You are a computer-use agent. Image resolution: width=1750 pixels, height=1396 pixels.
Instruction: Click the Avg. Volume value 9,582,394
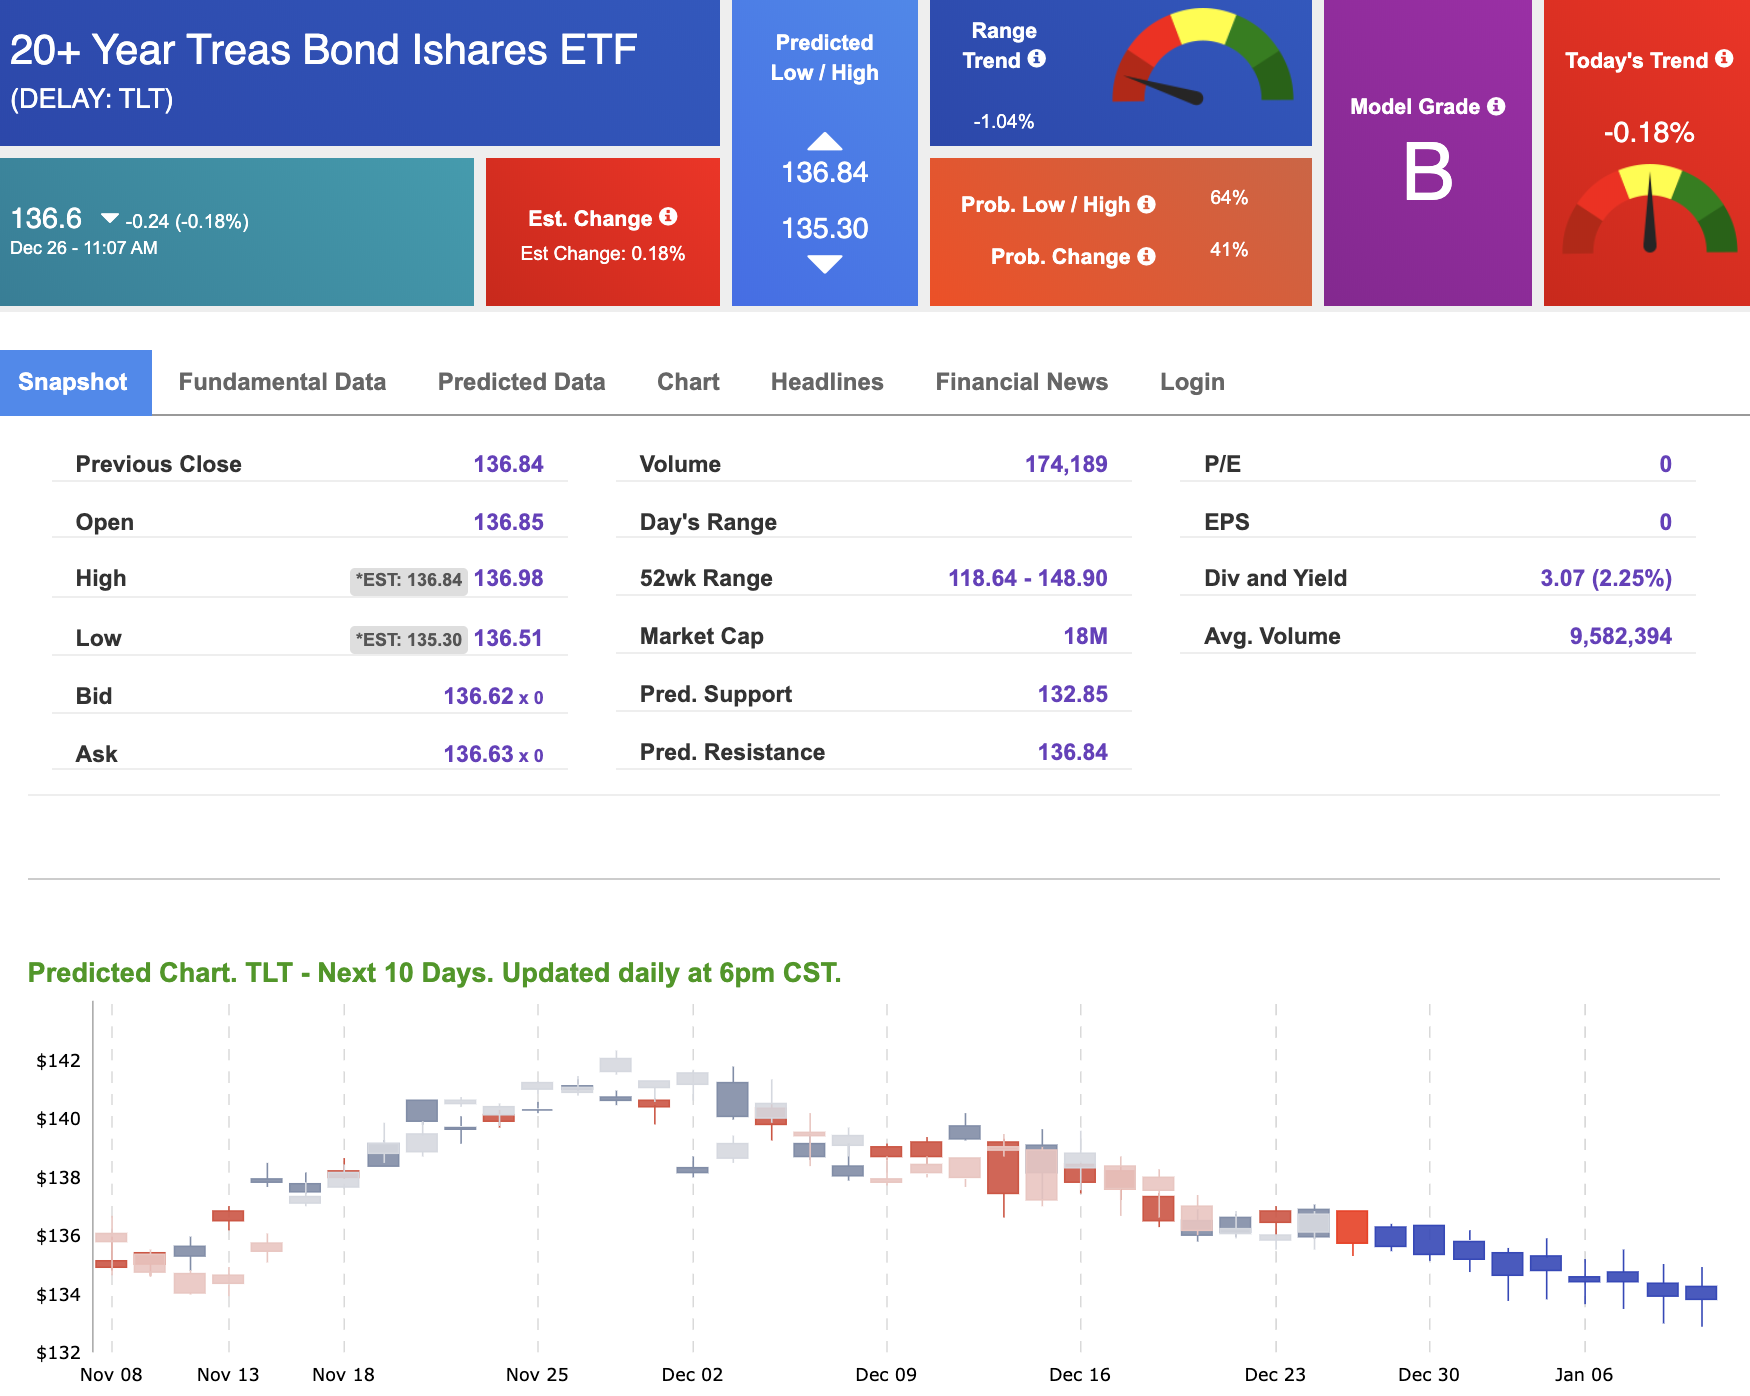coord(1620,636)
